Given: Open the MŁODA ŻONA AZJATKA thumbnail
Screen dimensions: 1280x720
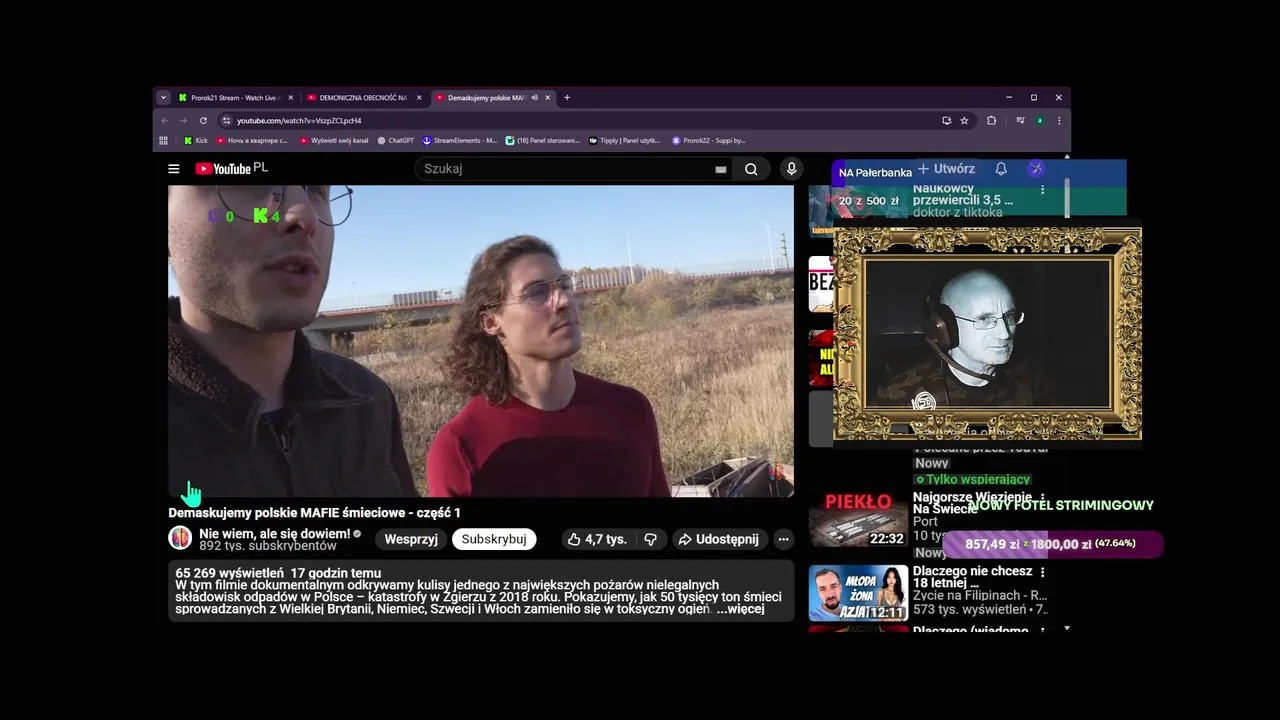Looking at the screenshot, I should 858,593.
